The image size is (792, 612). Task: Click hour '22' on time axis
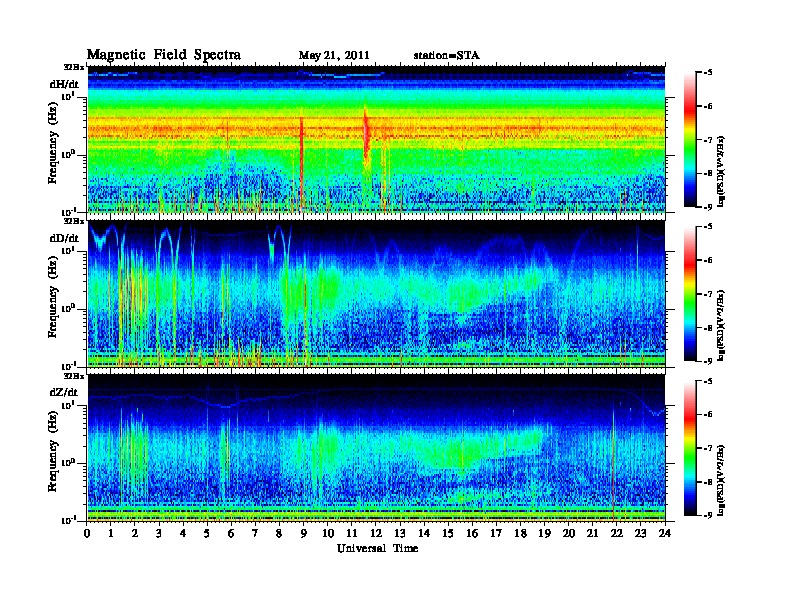click(617, 533)
